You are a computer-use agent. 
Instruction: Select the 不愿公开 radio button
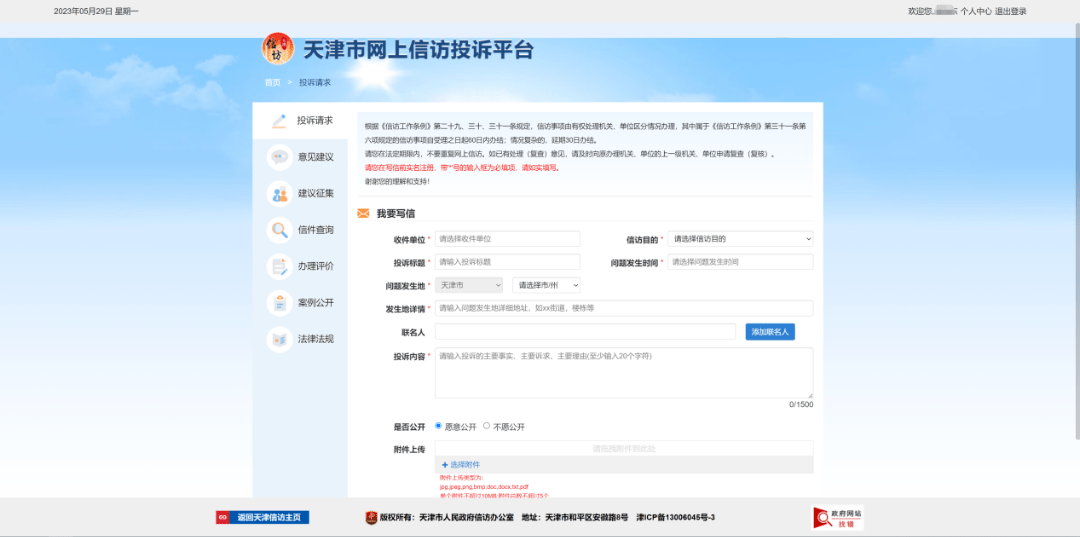(x=487, y=426)
